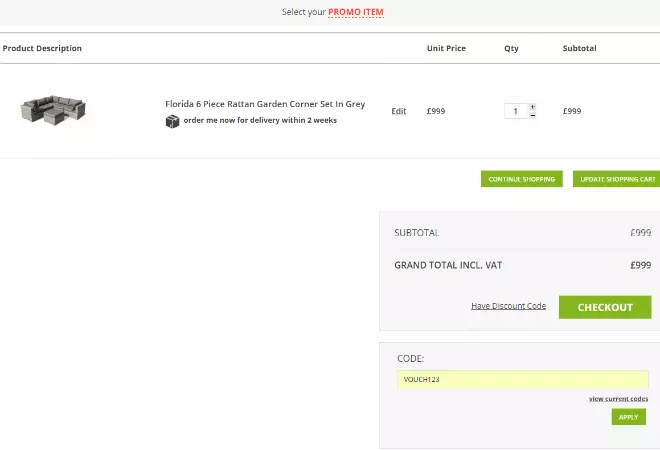This screenshot has width=660, height=450.
Task: Click the Qty column header
Action: click(x=511, y=48)
